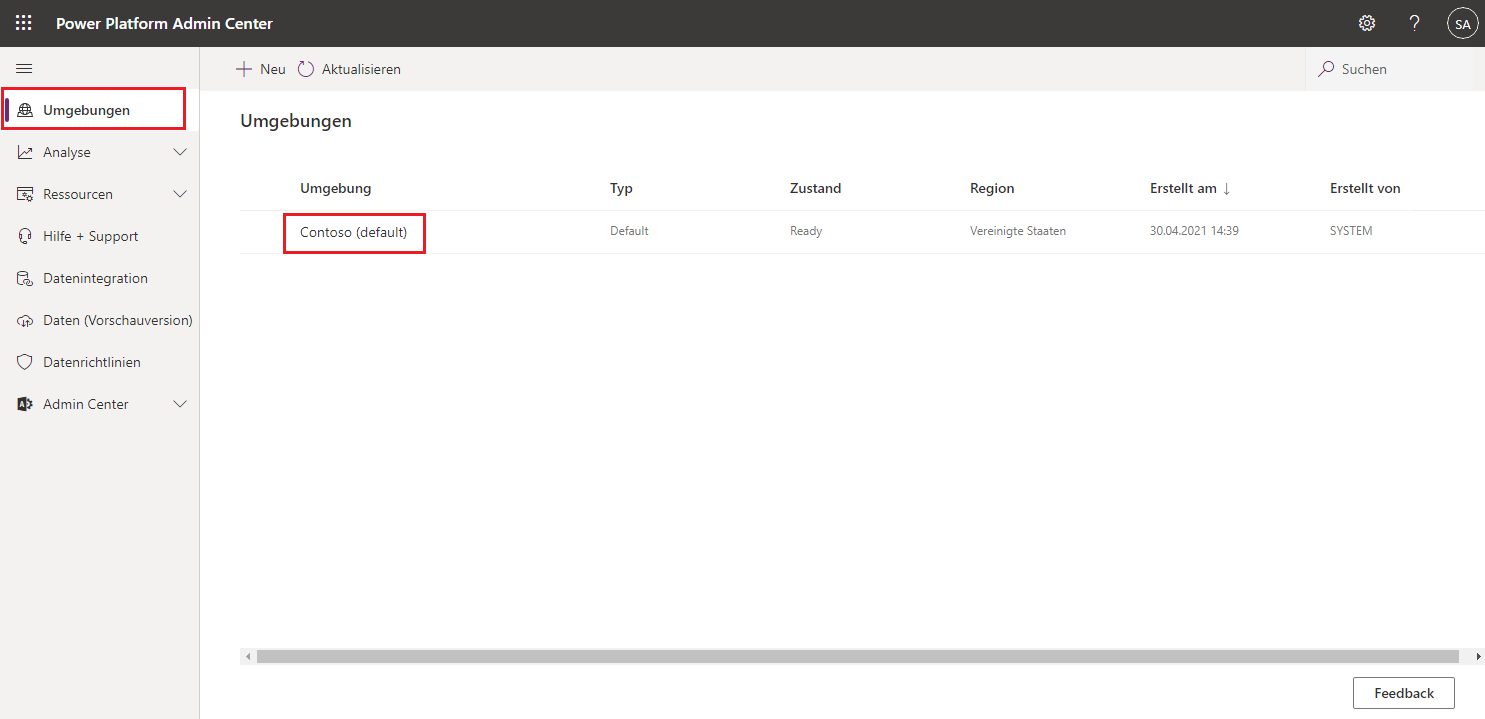
Task: Click the search magnifier icon
Action: click(x=1326, y=69)
